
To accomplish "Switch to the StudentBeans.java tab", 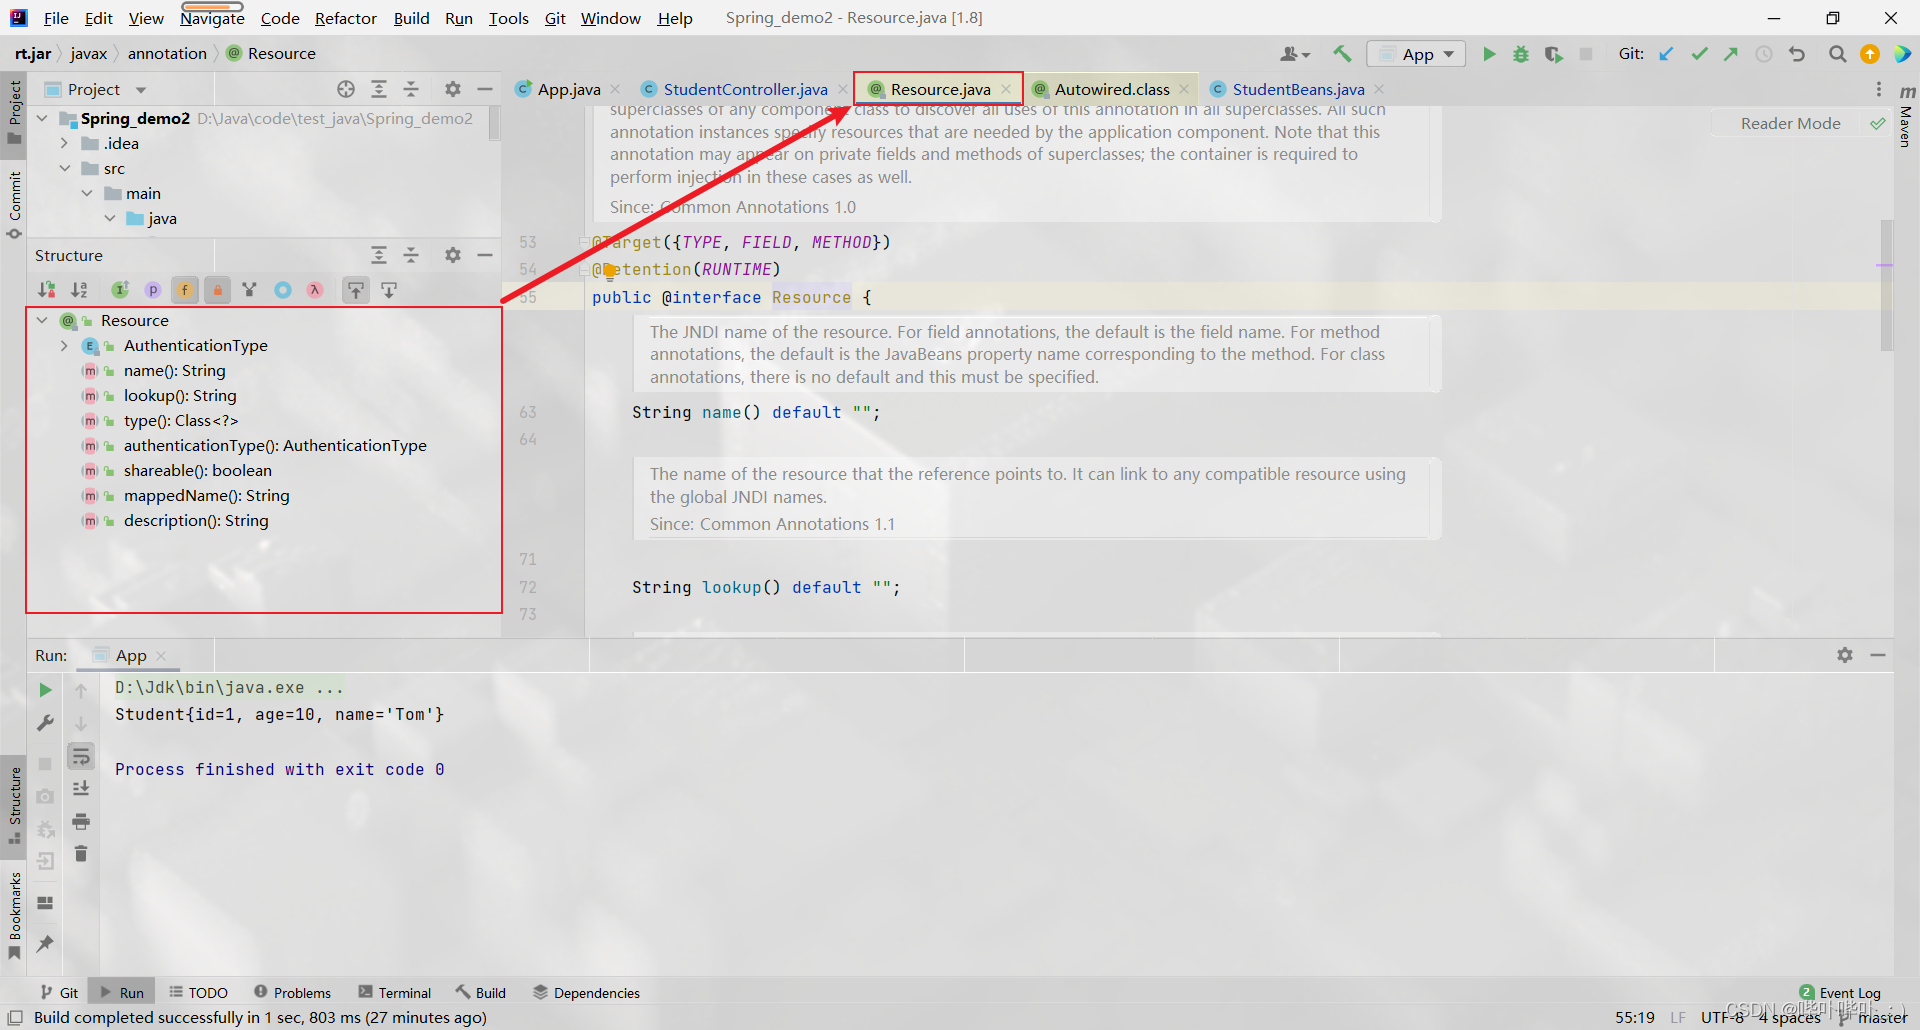I will point(1297,89).
